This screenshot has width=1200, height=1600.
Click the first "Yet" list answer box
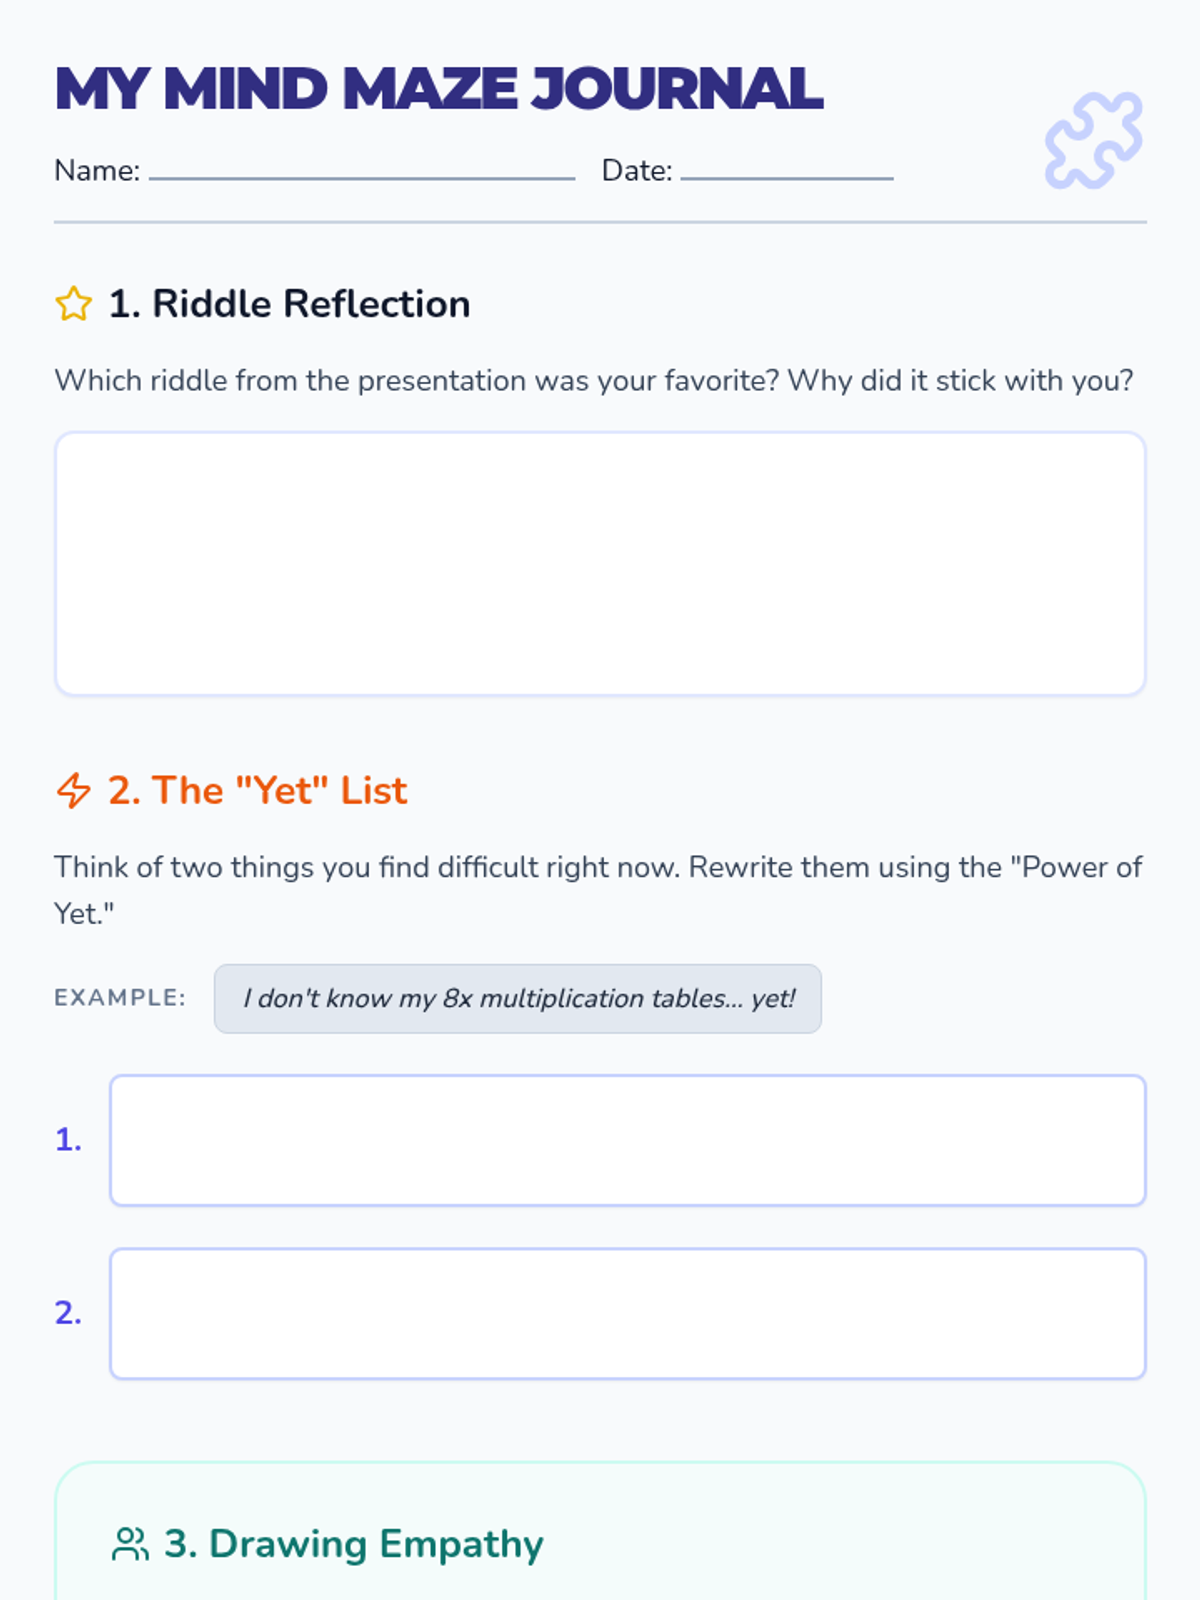point(627,1140)
